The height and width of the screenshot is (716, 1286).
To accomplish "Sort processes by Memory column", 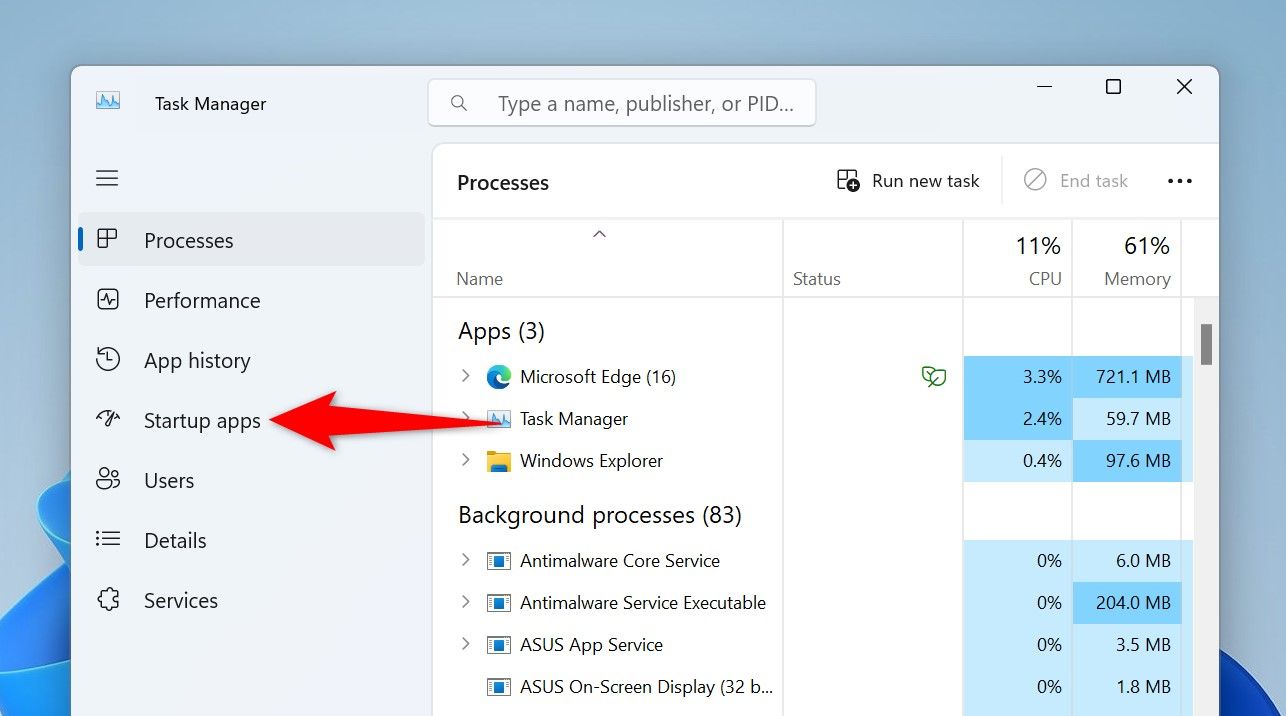I will tap(1137, 279).
